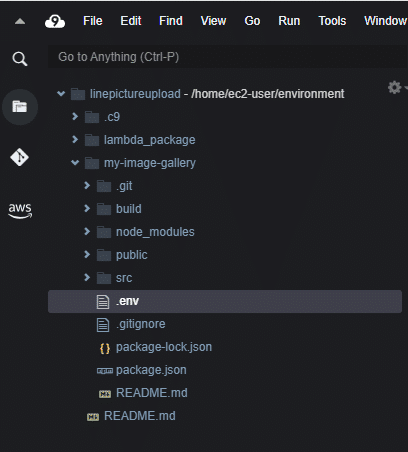Expand the lambda_package folder
408x452 pixels.
coord(75,139)
